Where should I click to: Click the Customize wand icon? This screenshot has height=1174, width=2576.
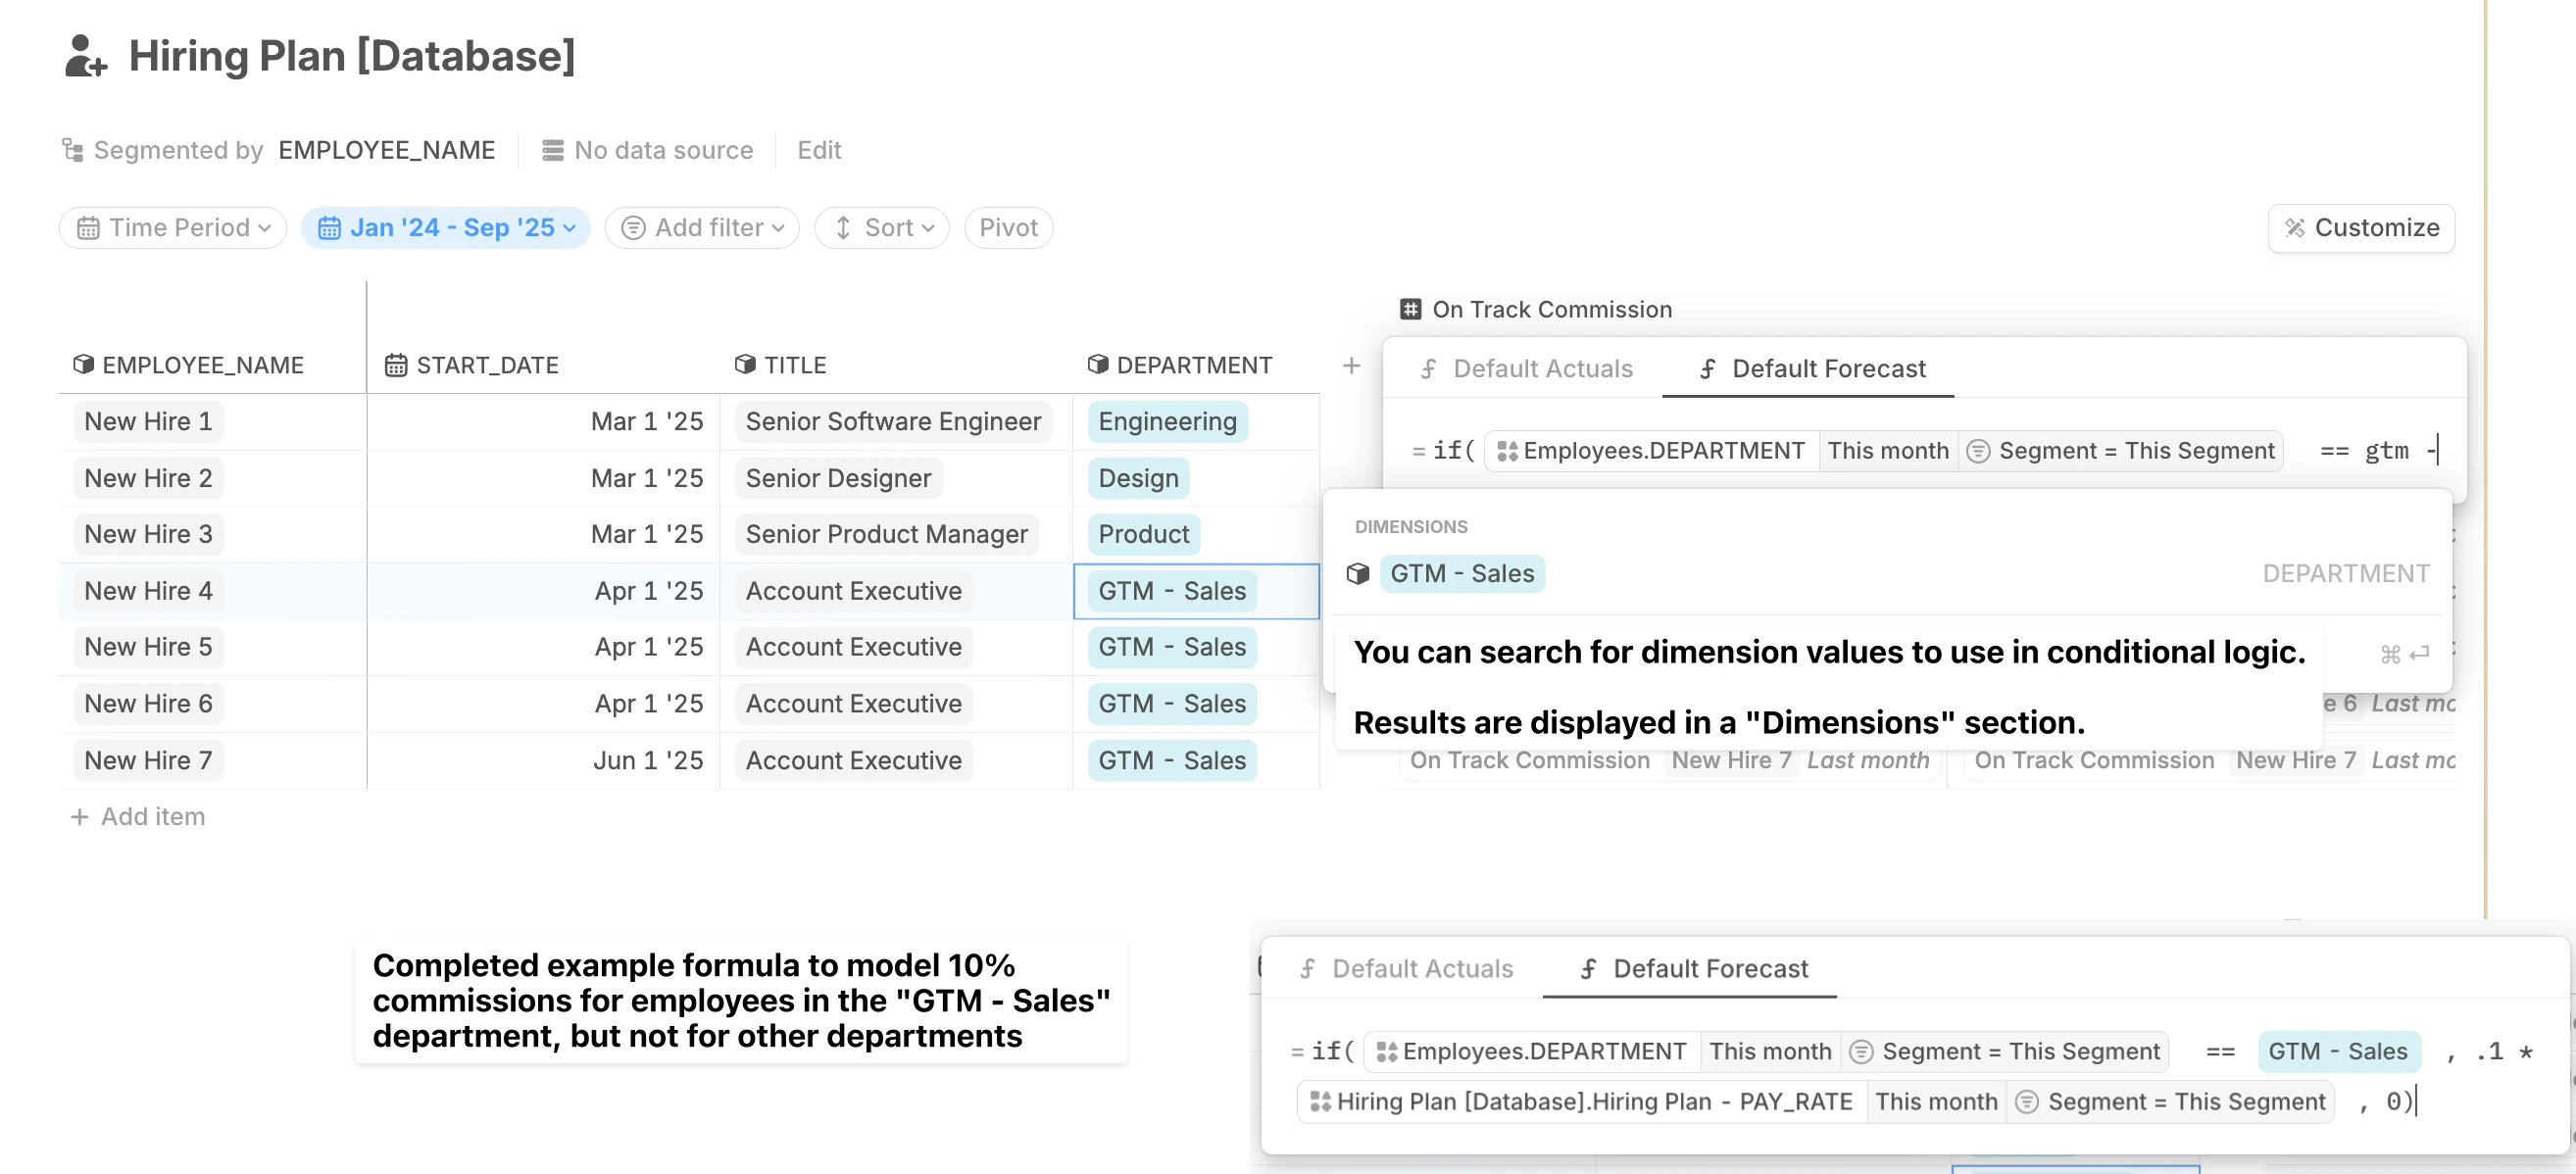pyautogui.click(x=2294, y=228)
